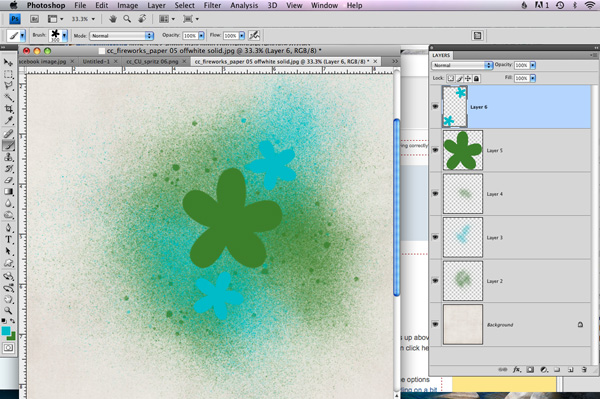The height and width of the screenshot is (399, 600).
Task: Toggle the Brushes panel button
Action: click(477, 36)
